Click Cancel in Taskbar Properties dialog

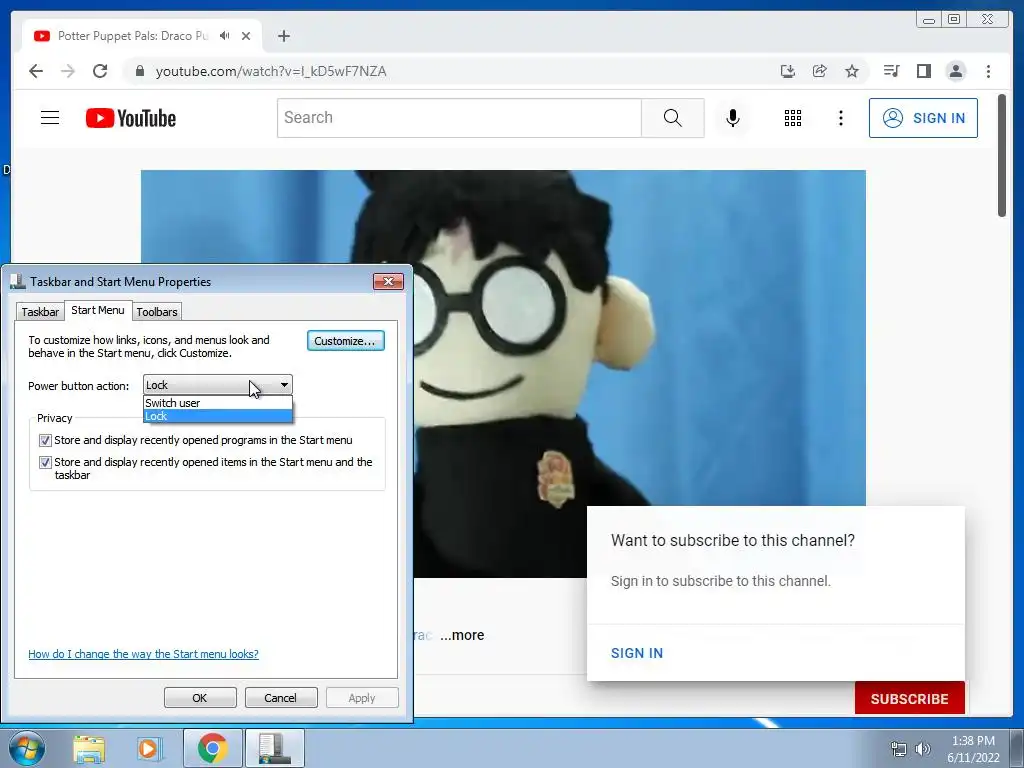point(281,697)
